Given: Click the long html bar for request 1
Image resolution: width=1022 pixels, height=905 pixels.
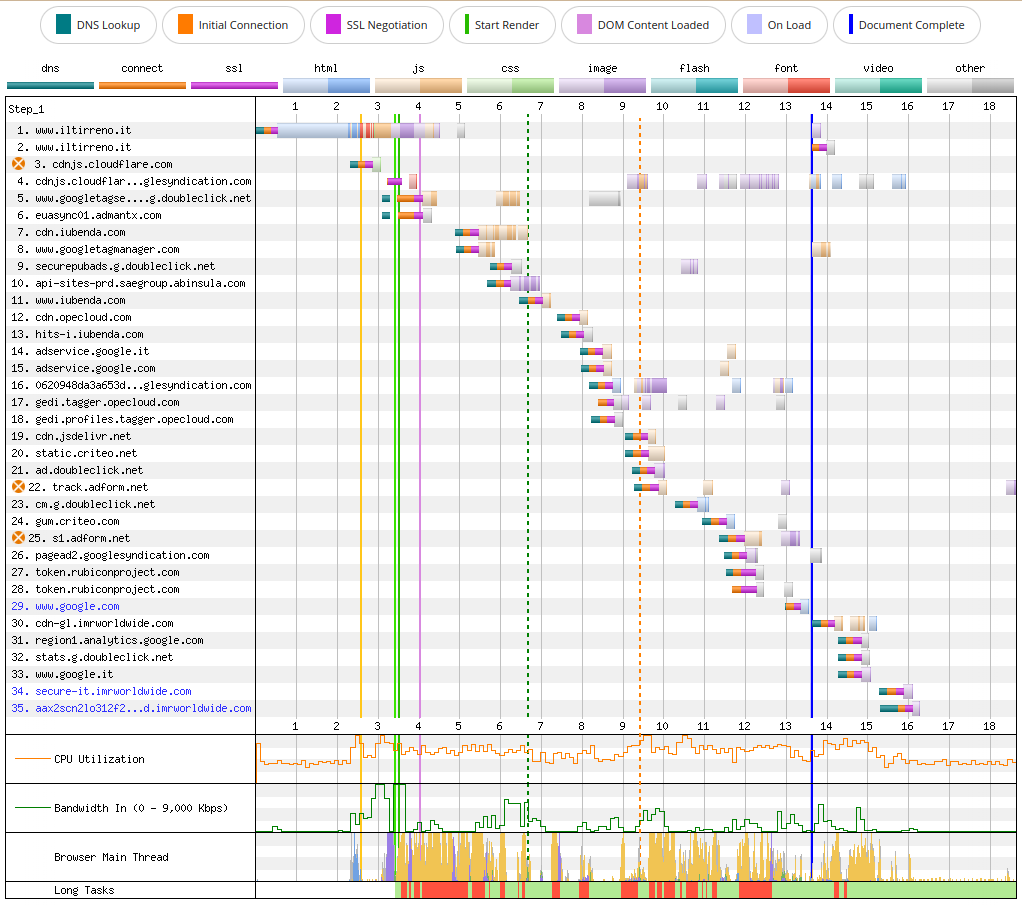Looking at the screenshot, I should pos(313,130).
